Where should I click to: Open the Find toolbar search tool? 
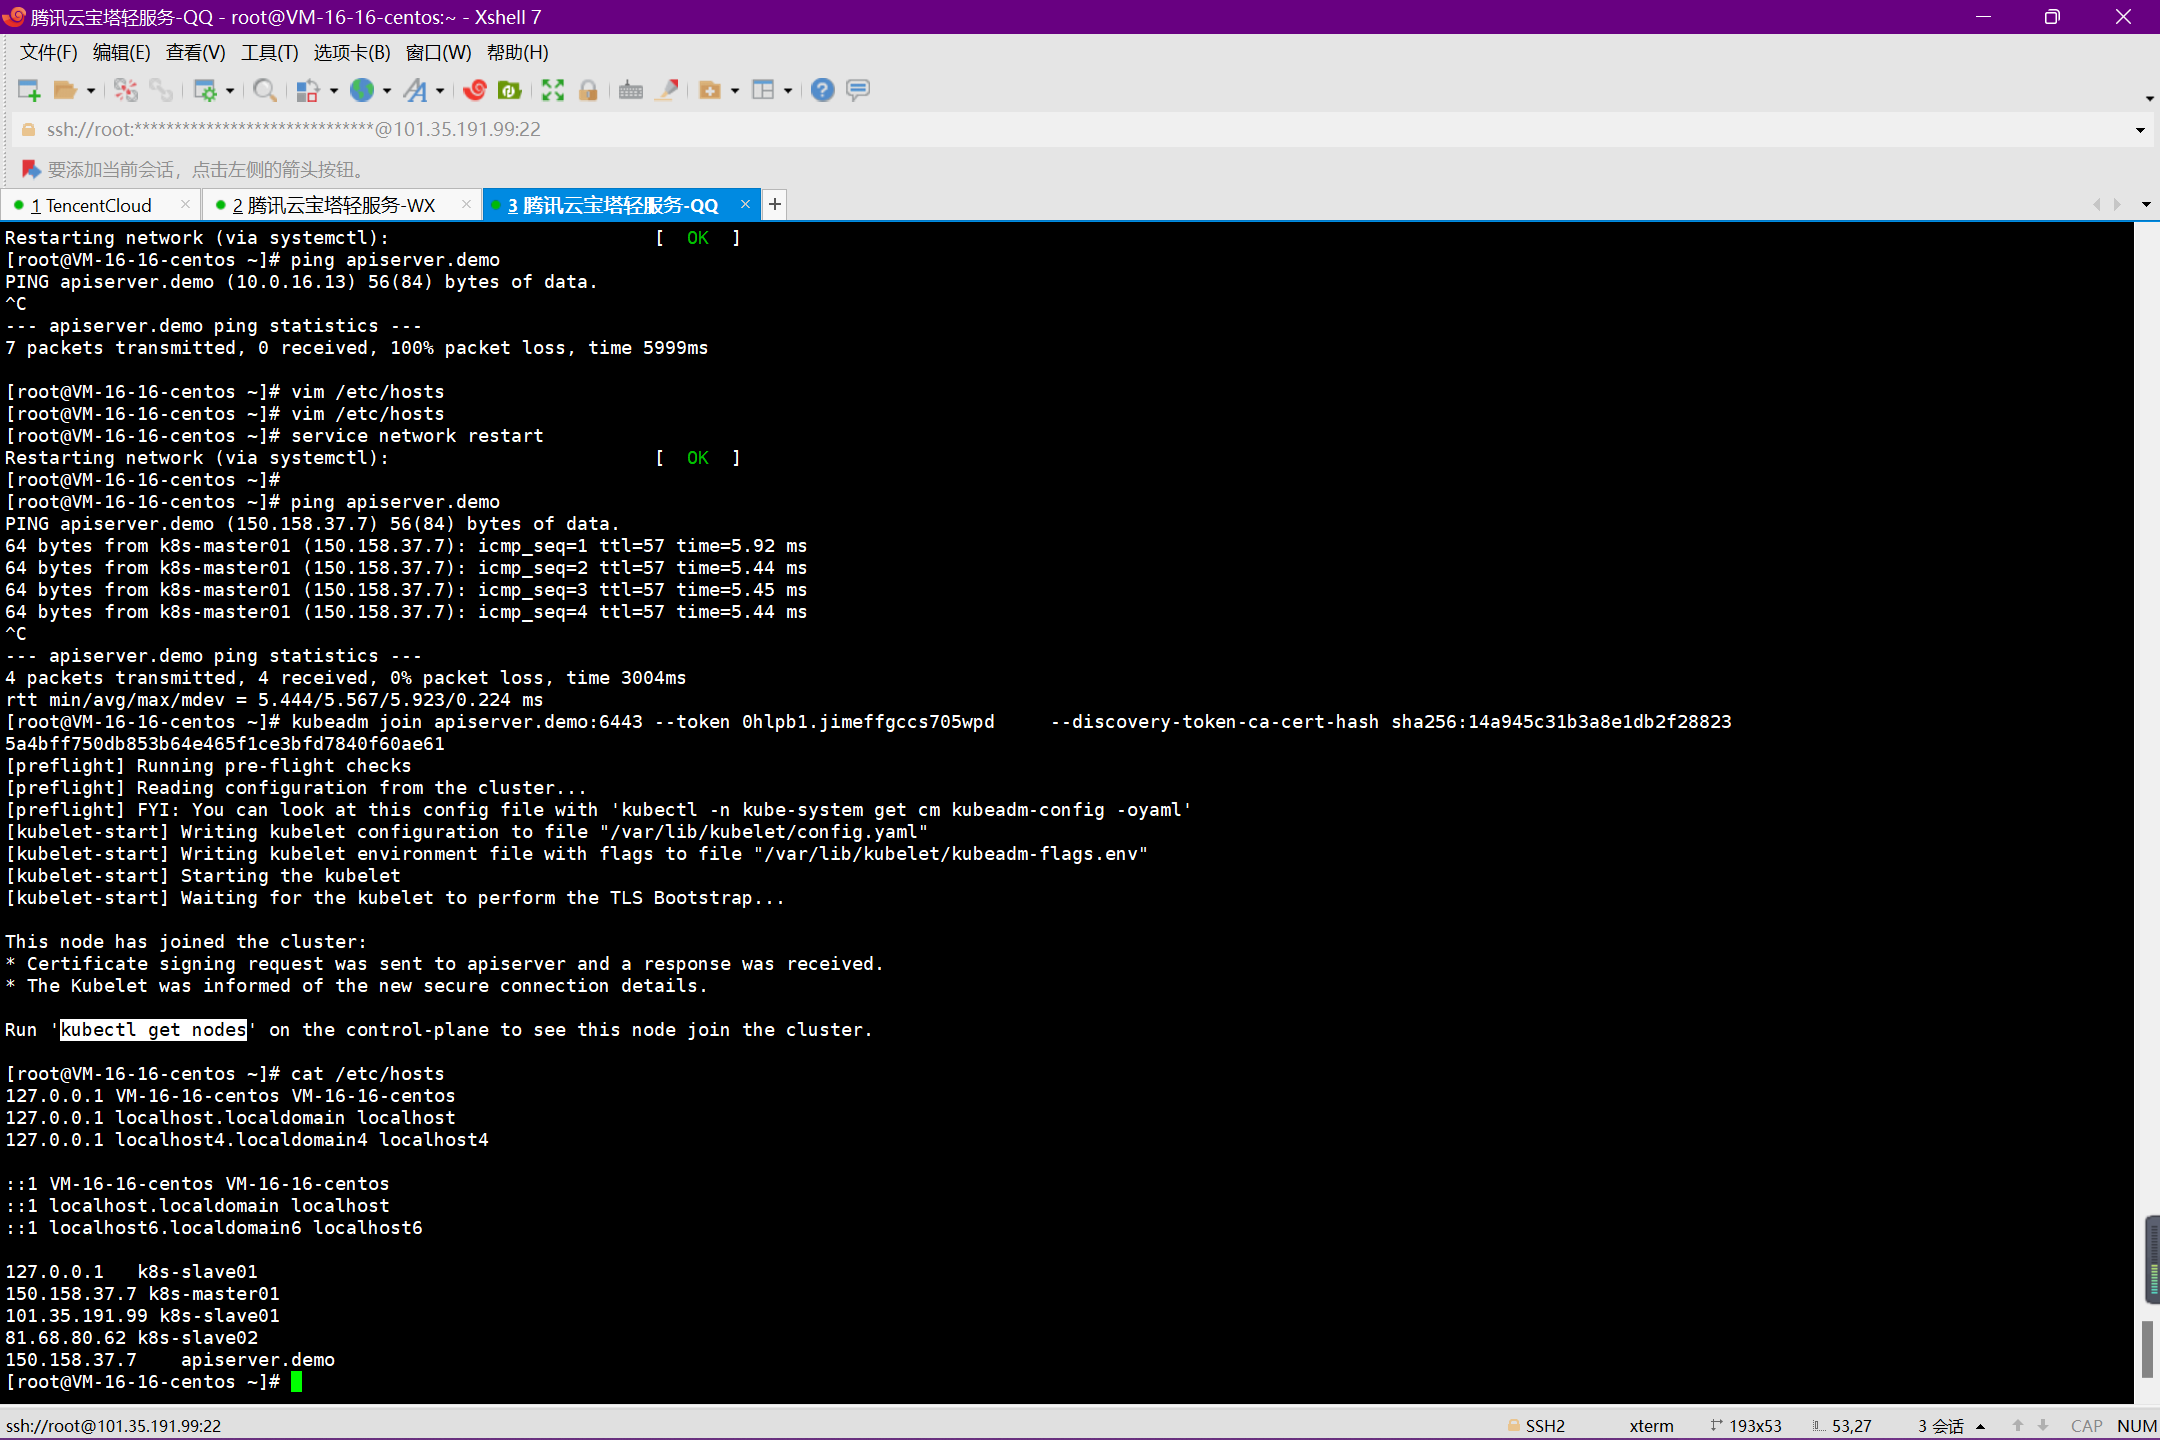pyautogui.click(x=265, y=90)
